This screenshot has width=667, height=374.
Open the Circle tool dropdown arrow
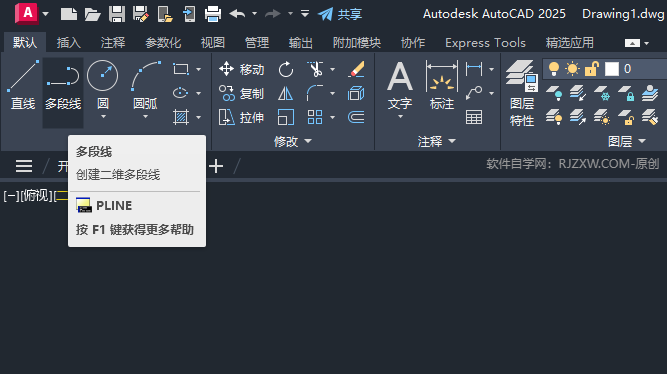[103, 117]
